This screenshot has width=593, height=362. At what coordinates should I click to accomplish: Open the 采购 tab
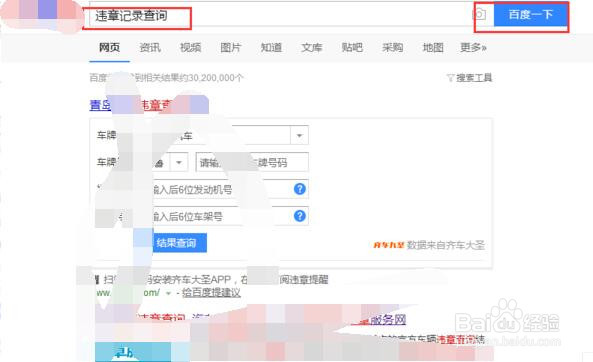(x=393, y=48)
